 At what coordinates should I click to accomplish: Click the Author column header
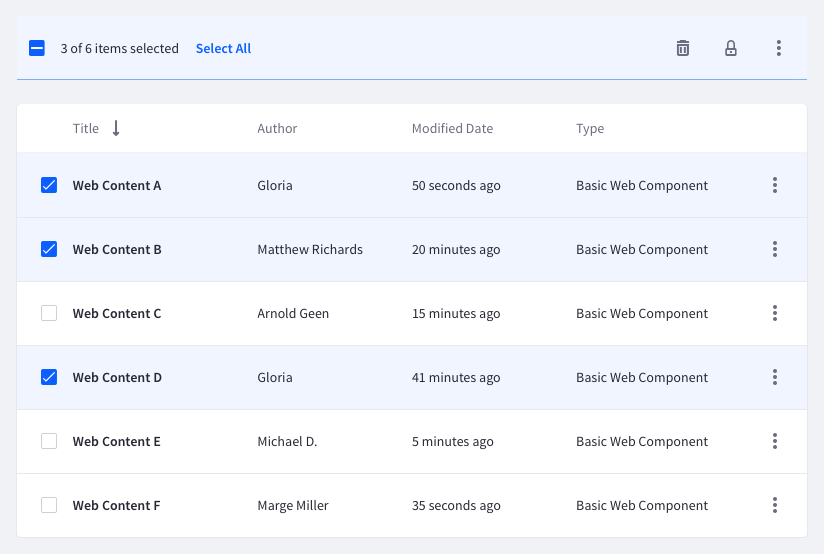tap(277, 128)
